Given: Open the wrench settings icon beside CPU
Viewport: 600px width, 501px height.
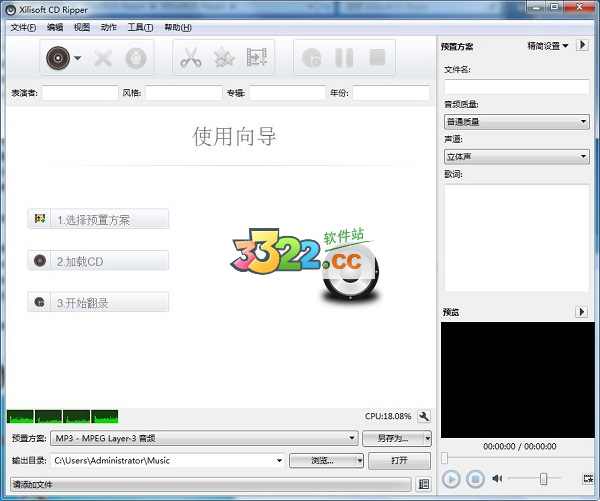Looking at the screenshot, I should (x=423, y=416).
